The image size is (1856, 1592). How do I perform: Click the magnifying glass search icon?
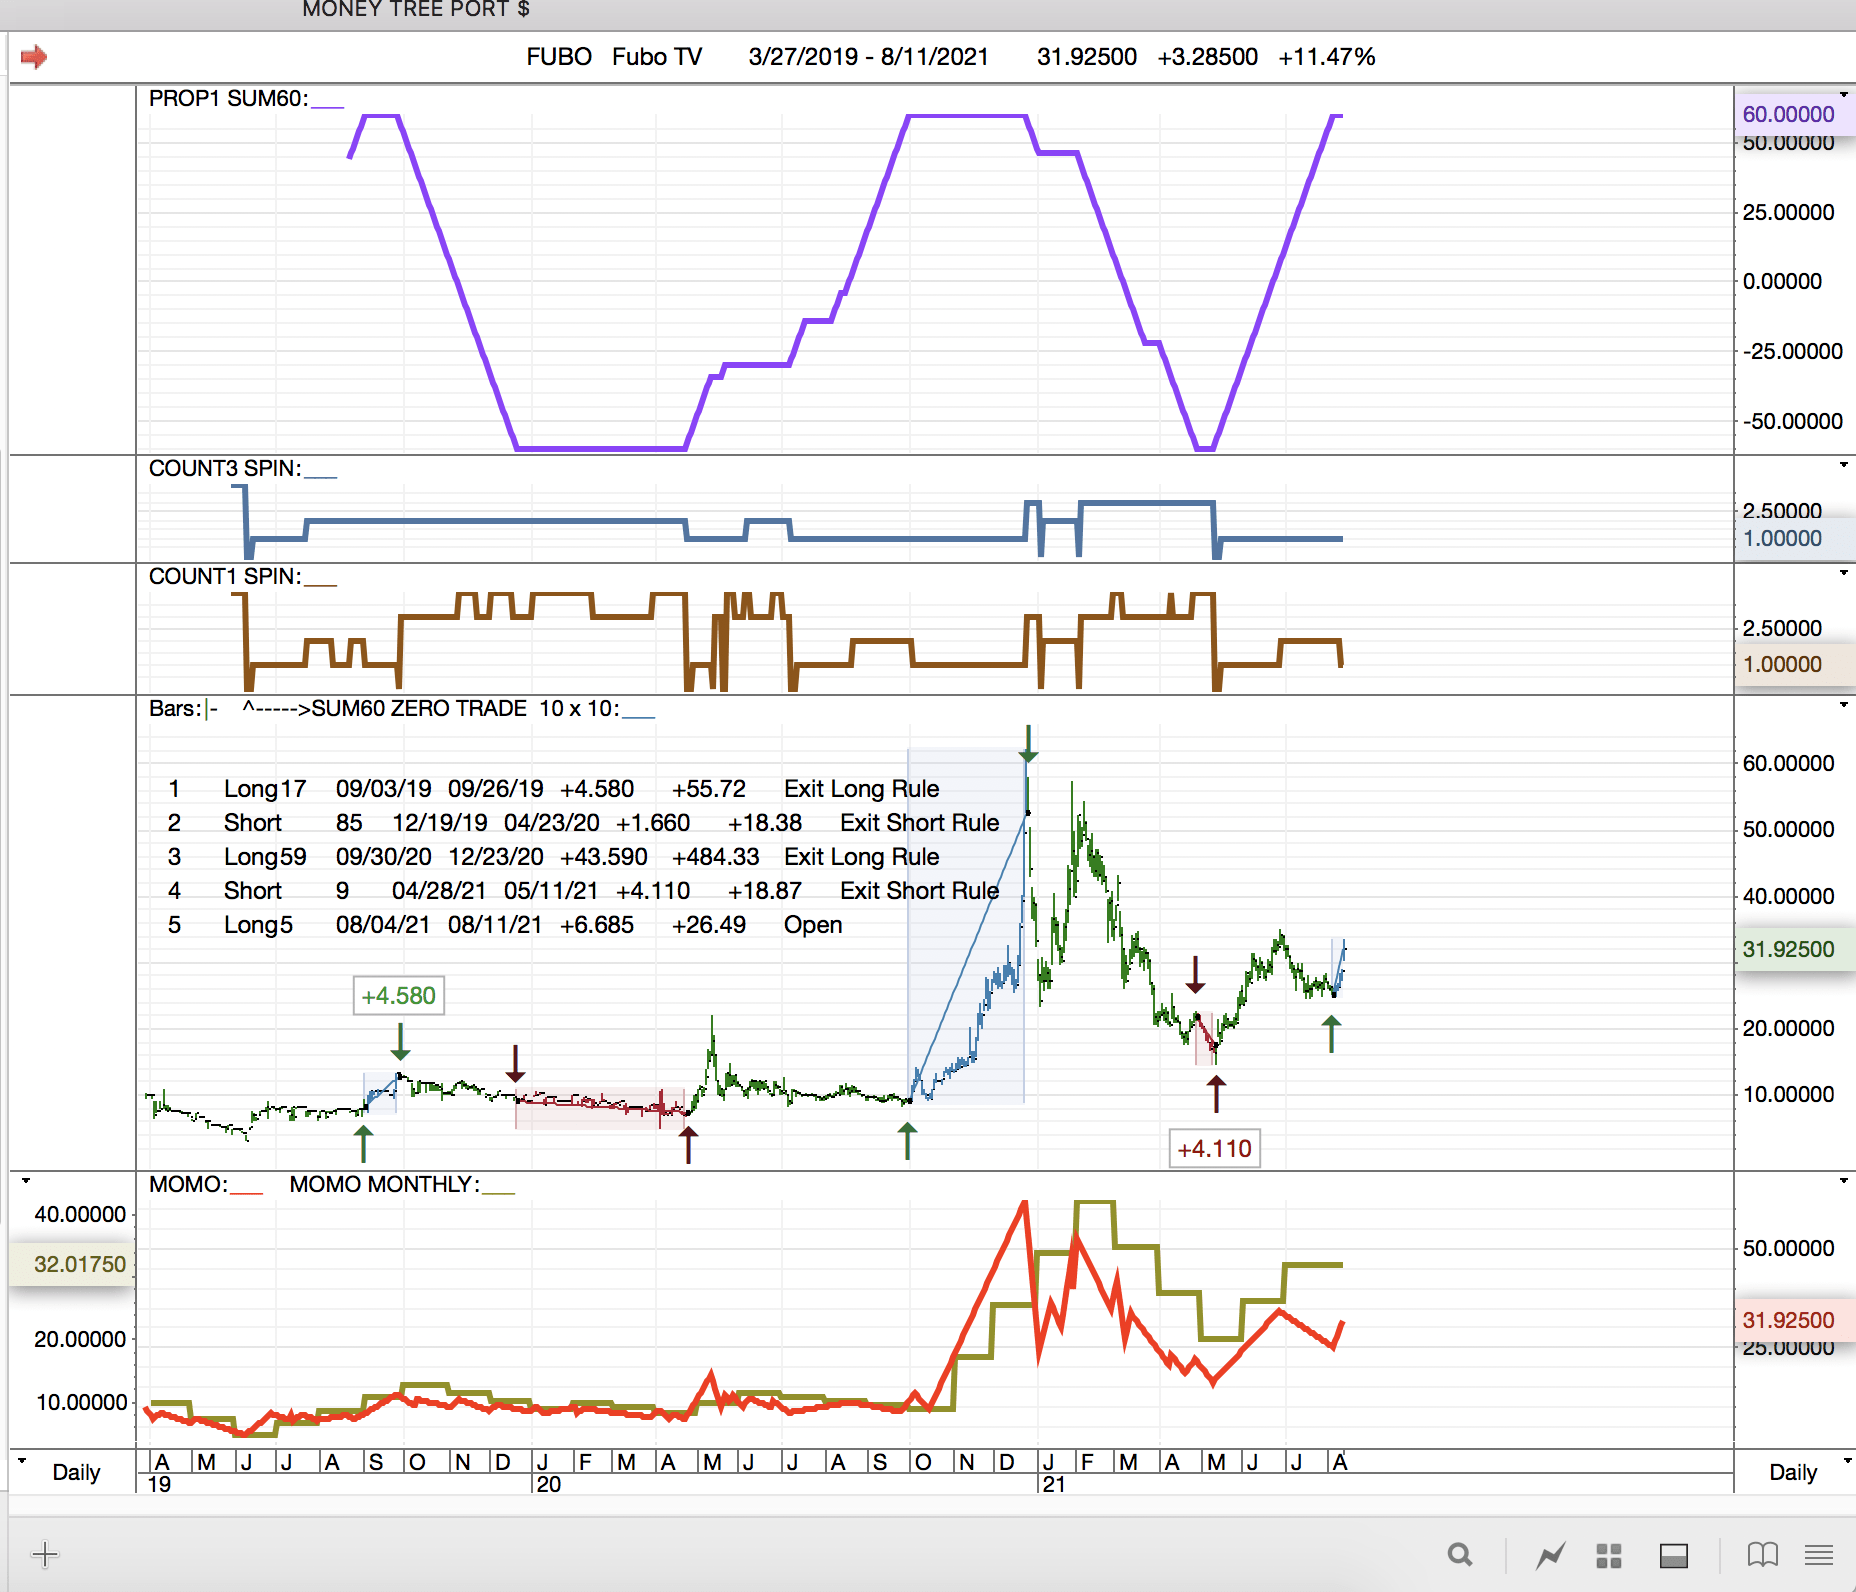coord(1460,1555)
